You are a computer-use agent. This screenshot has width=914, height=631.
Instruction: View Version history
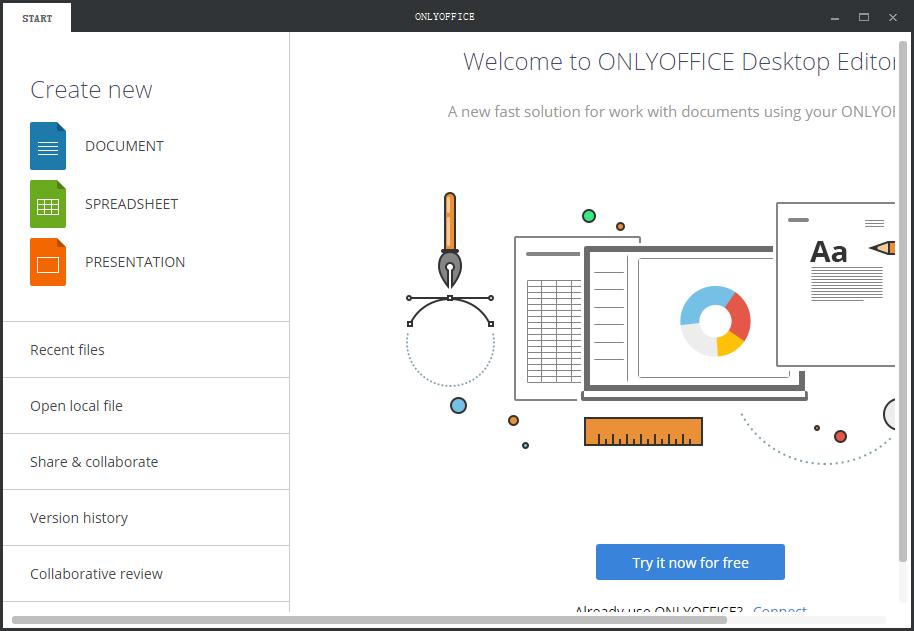point(79,518)
